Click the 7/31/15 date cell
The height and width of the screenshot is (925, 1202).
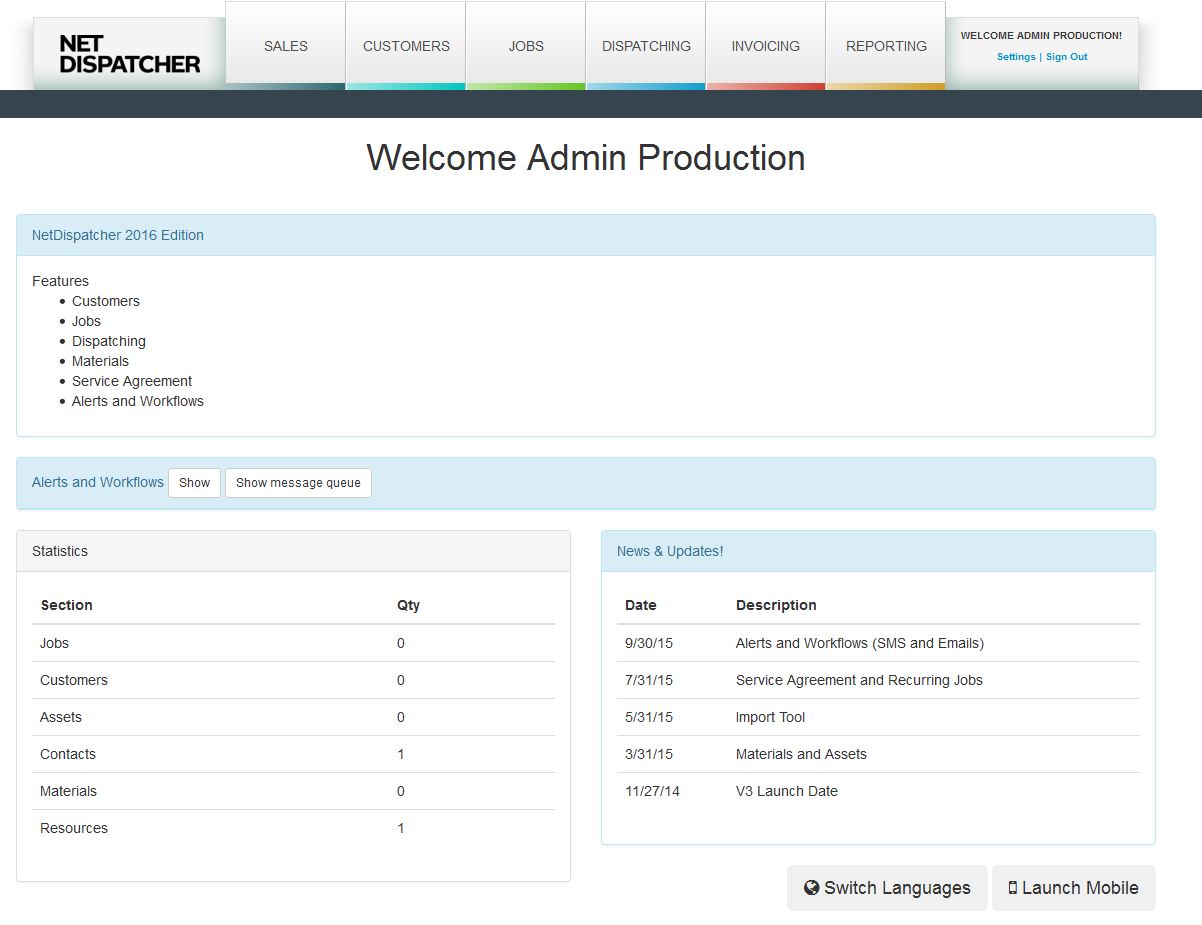tap(649, 680)
